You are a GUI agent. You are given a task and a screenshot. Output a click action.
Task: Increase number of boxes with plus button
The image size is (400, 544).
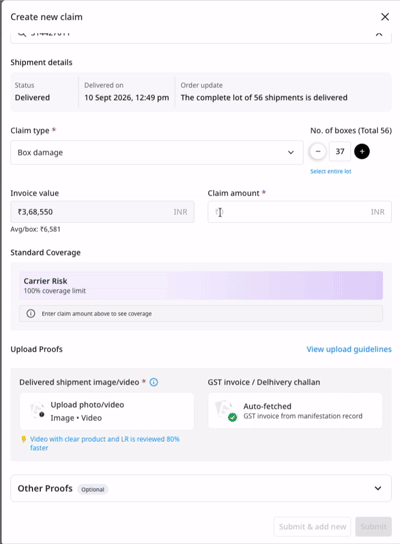tap(361, 151)
